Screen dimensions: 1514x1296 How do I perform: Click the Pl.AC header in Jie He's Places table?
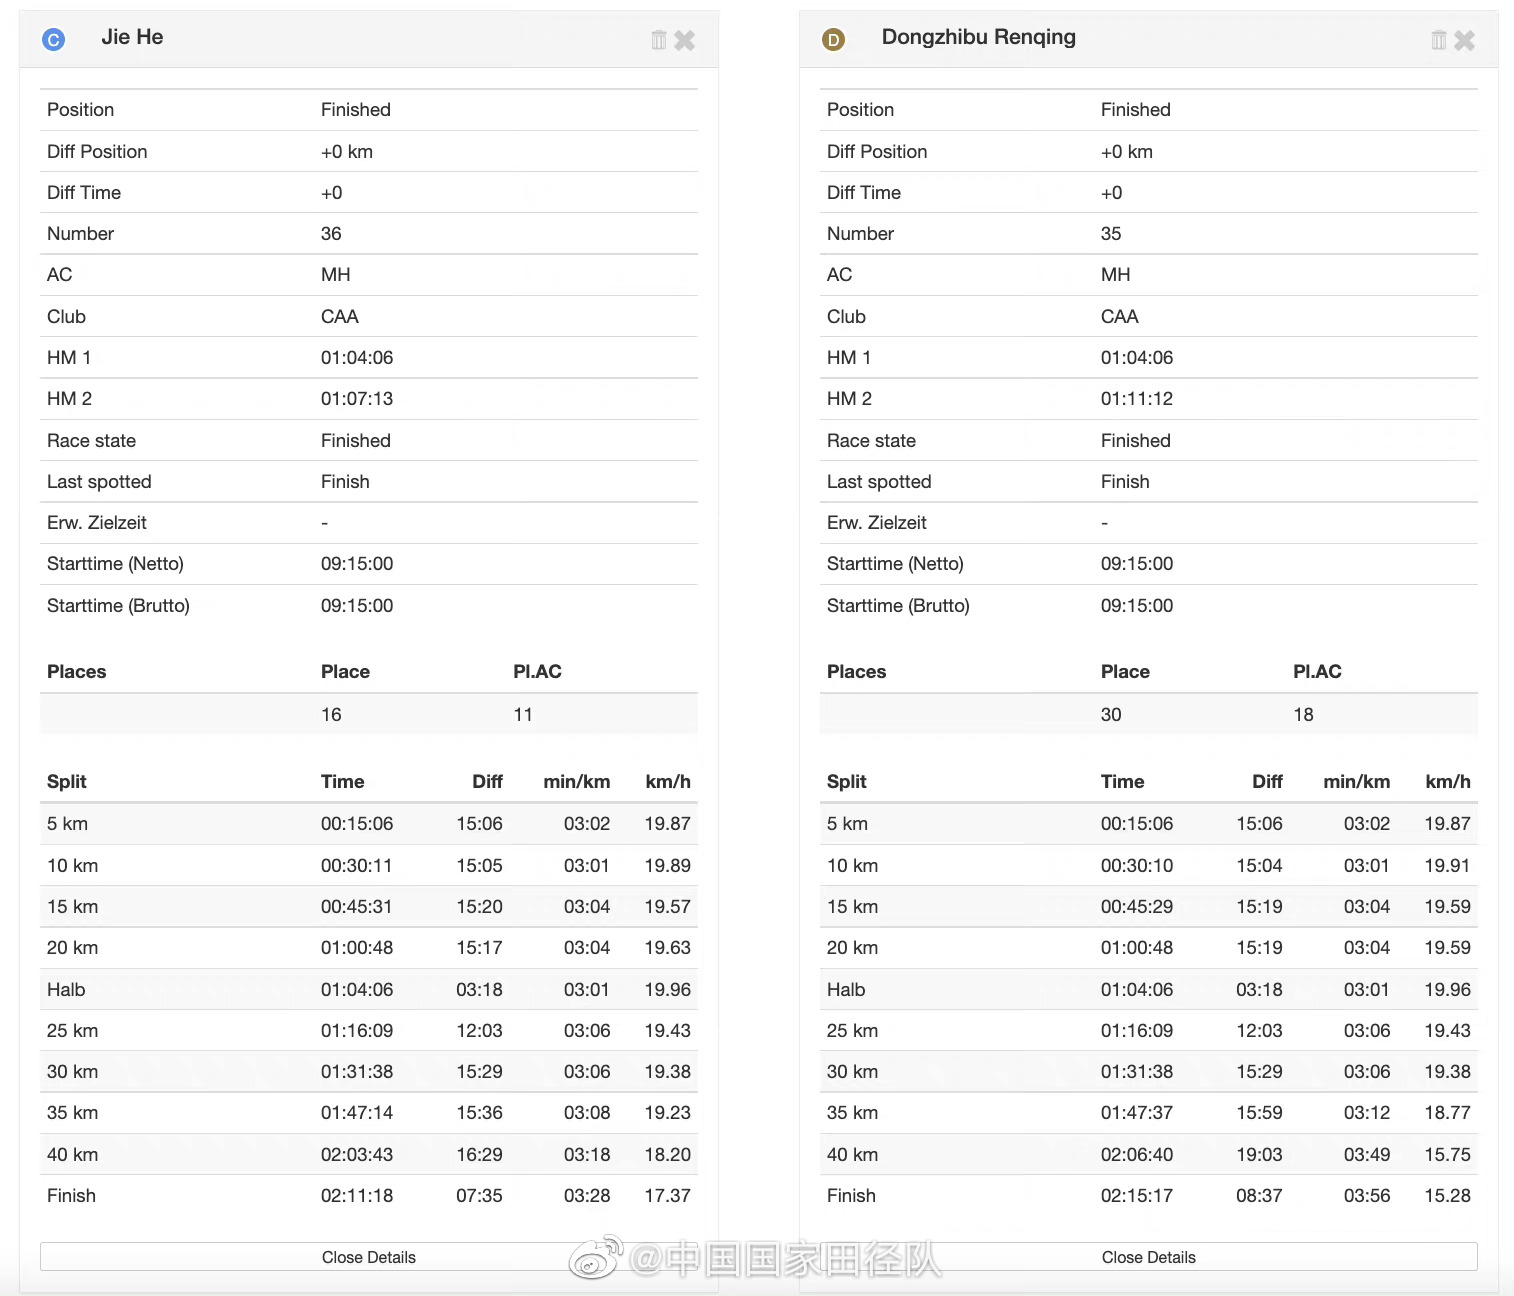[537, 672]
